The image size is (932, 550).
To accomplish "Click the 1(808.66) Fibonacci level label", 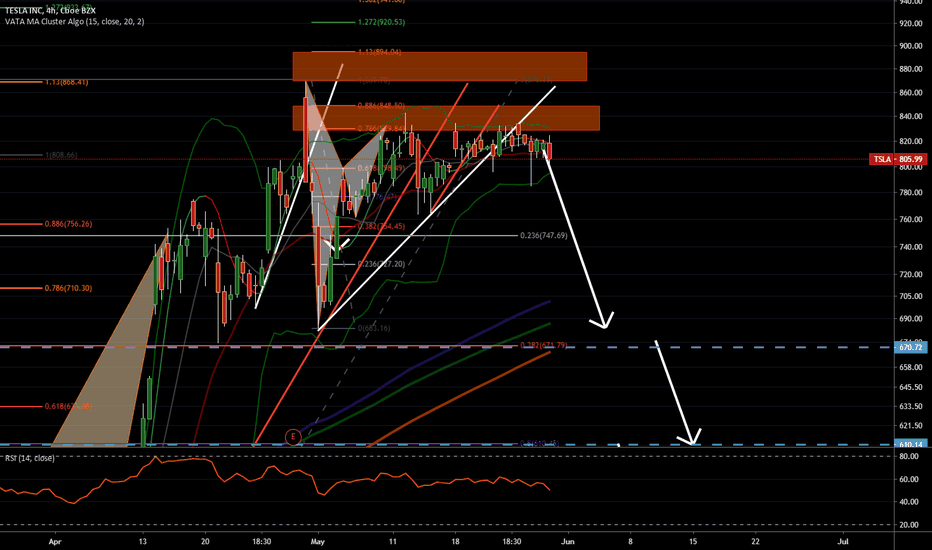I will point(61,155).
